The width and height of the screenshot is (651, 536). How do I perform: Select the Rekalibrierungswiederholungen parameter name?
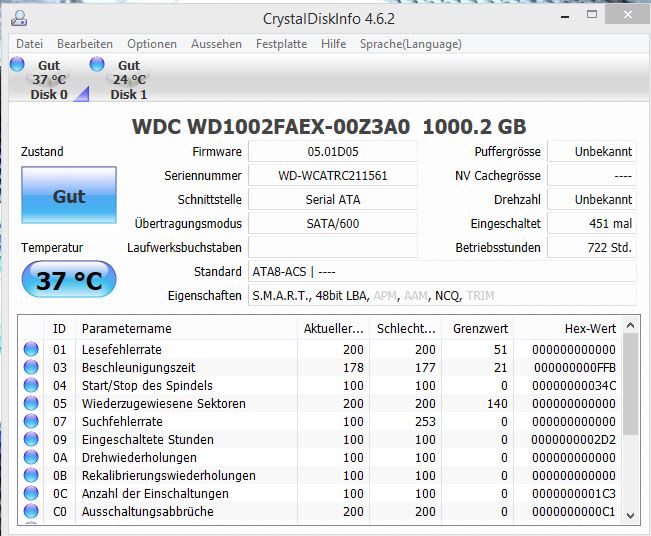(169, 475)
